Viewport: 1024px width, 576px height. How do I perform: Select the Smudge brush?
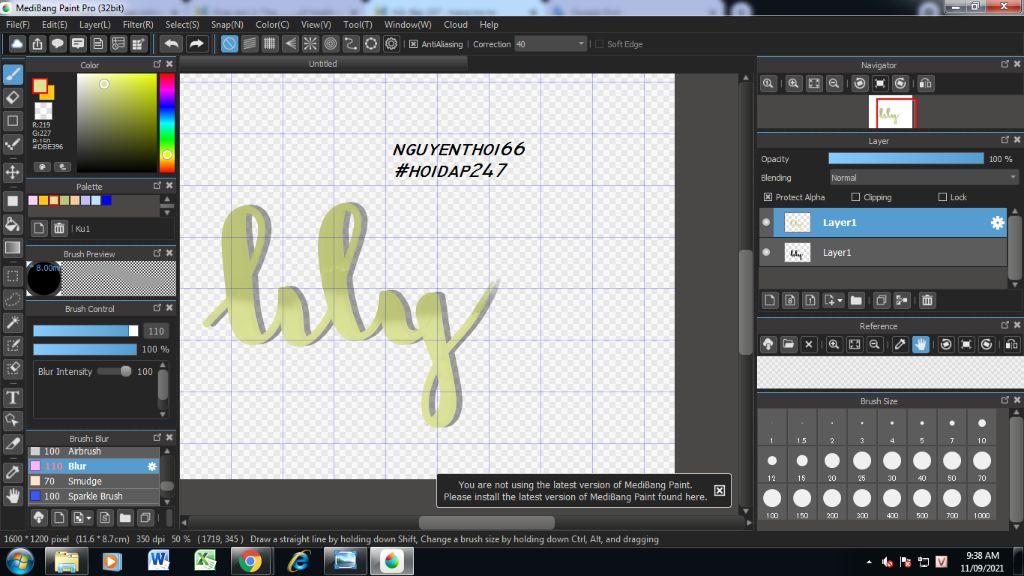[93, 481]
